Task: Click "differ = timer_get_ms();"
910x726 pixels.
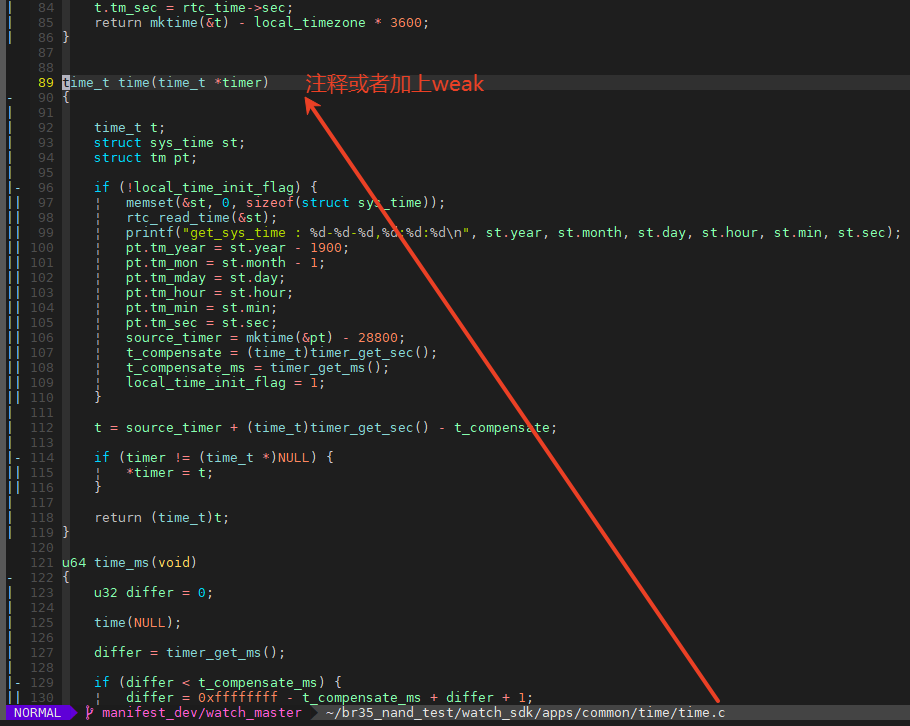Action: point(190,653)
